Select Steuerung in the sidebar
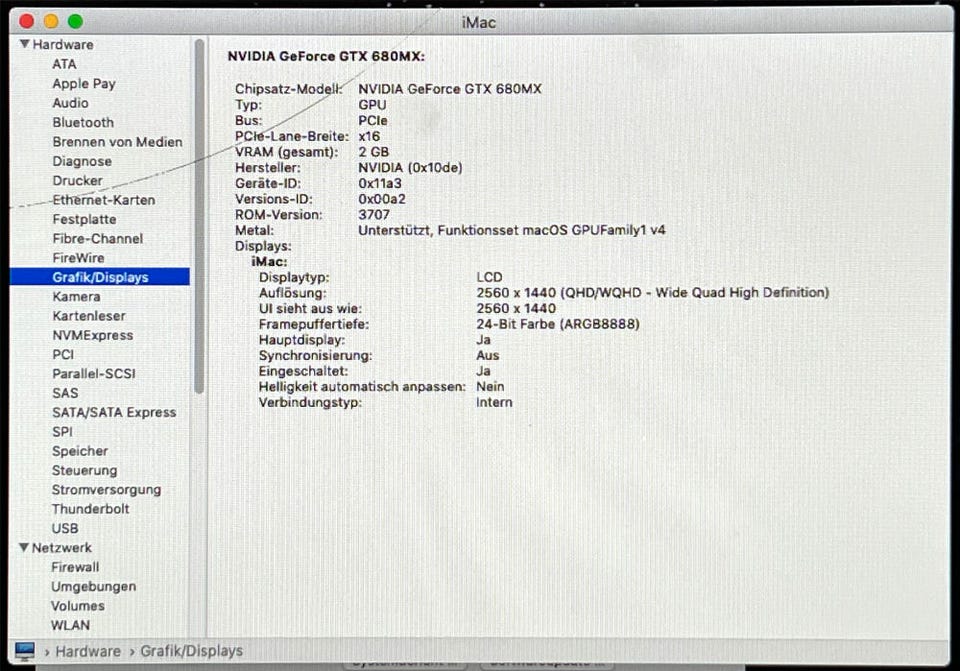This screenshot has height=671, width=960. tap(84, 471)
